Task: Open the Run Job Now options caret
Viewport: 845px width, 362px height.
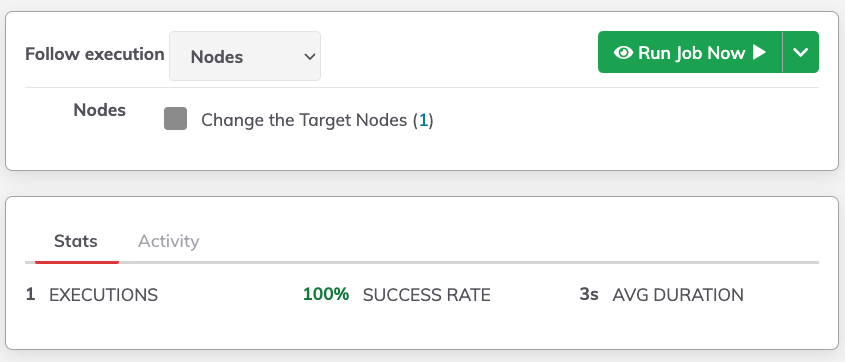Action: (x=801, y=52)
